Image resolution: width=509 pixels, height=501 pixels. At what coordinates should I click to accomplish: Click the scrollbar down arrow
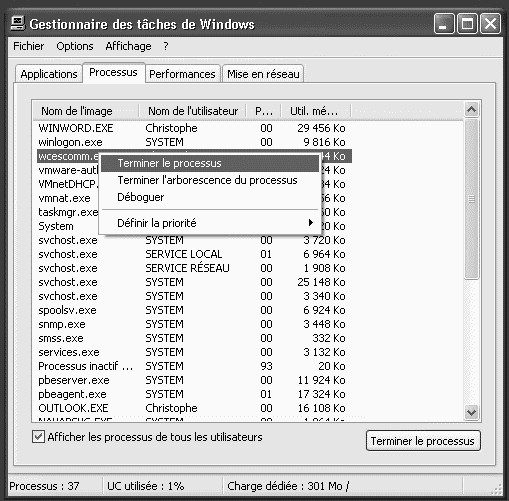[x=471, y=412]
